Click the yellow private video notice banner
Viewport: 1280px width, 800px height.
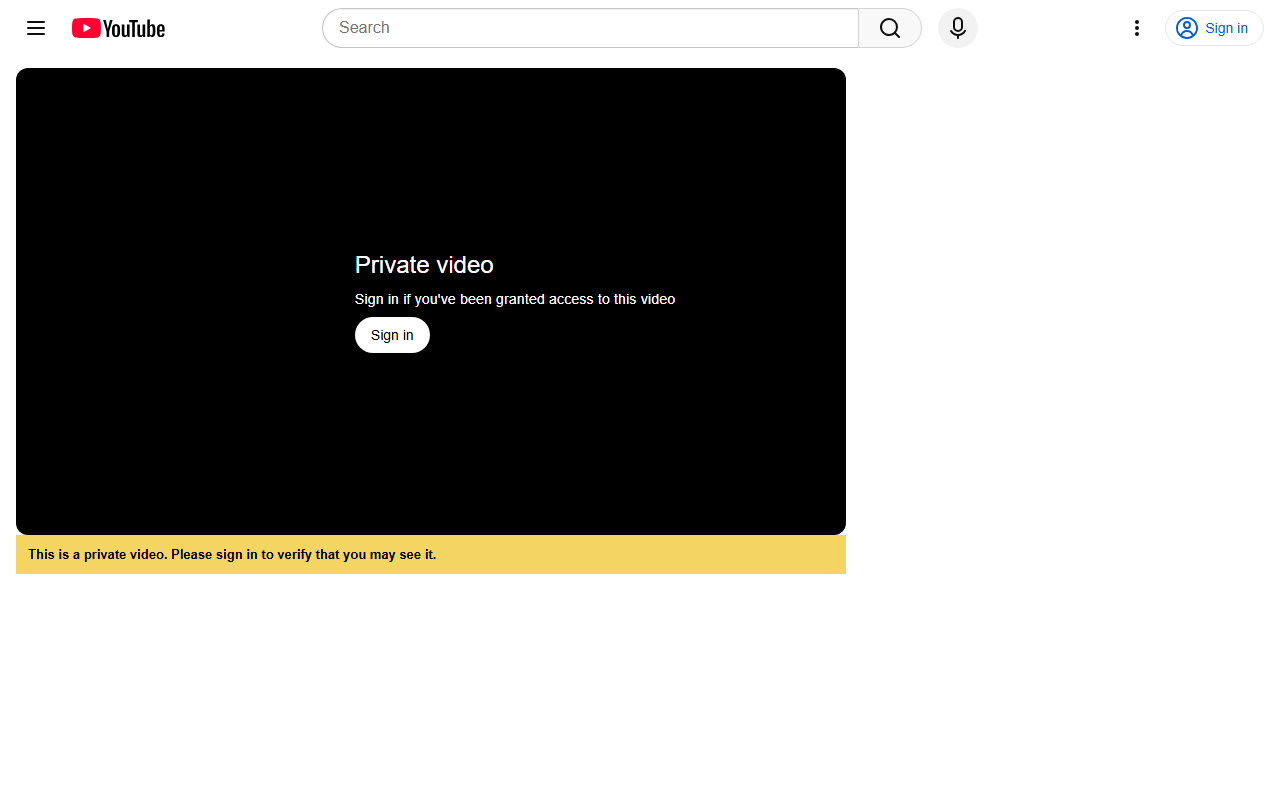coord(431,554)
